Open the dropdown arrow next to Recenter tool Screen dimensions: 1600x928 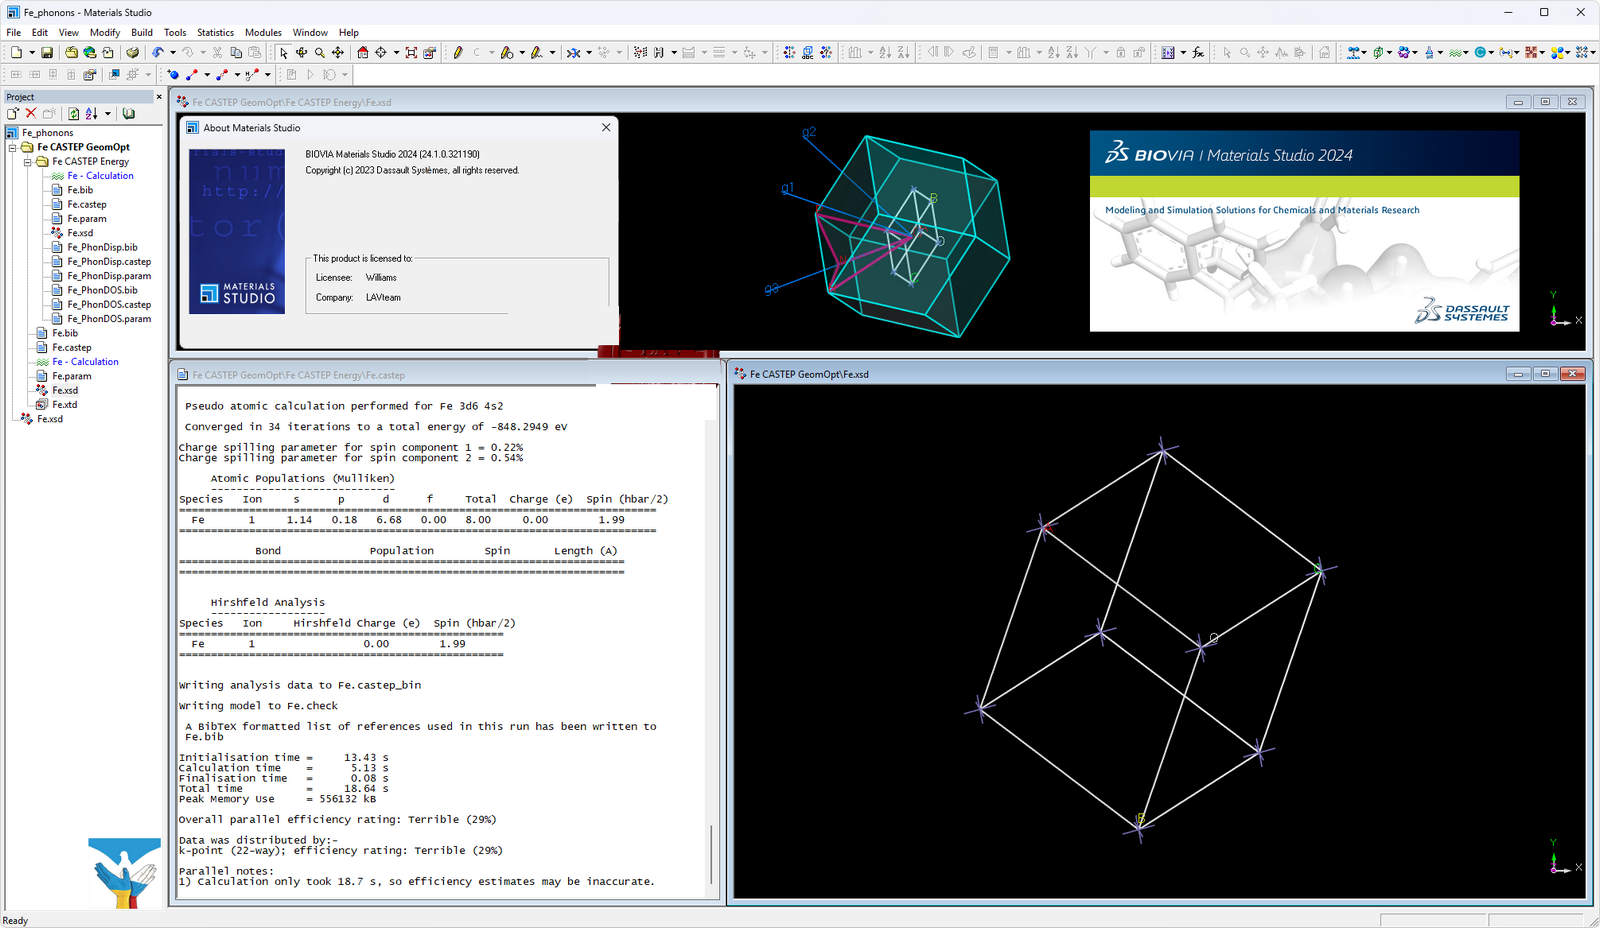tap(396, 52)
